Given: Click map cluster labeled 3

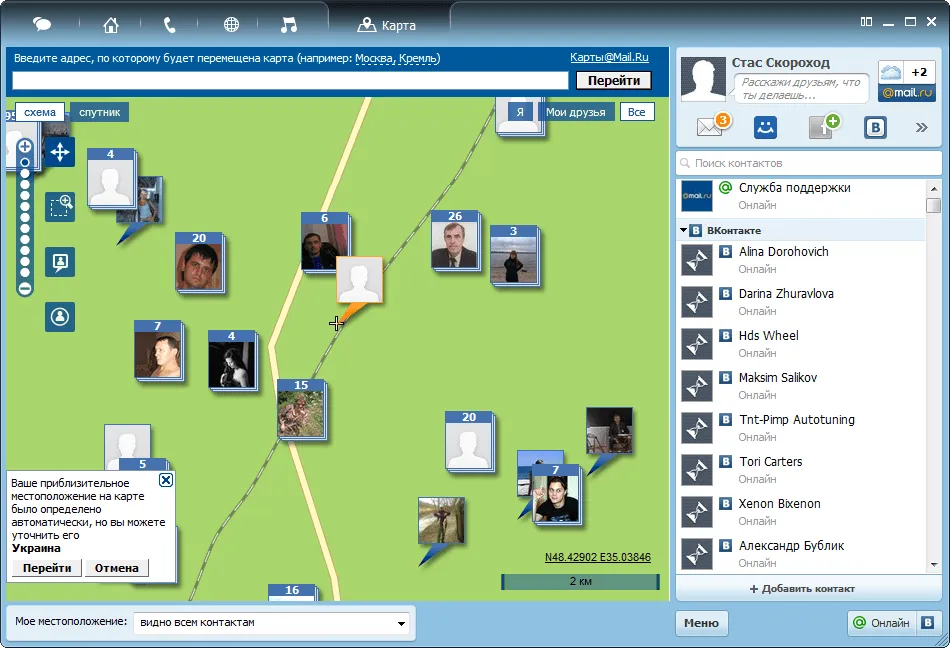Looking at the screenshot, I should click(x=514, y=254).
